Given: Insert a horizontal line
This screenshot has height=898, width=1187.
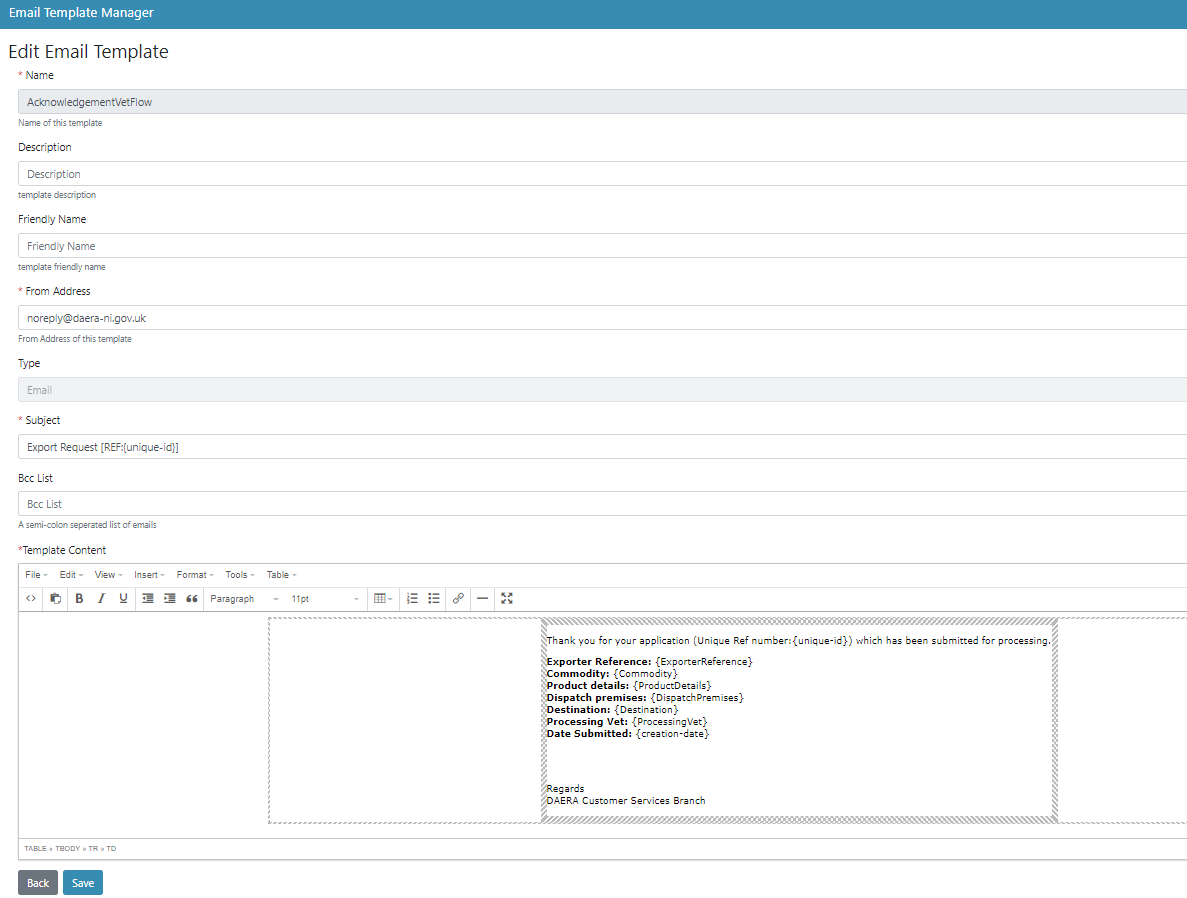Looking at the screenshot, I should point(482,598).
